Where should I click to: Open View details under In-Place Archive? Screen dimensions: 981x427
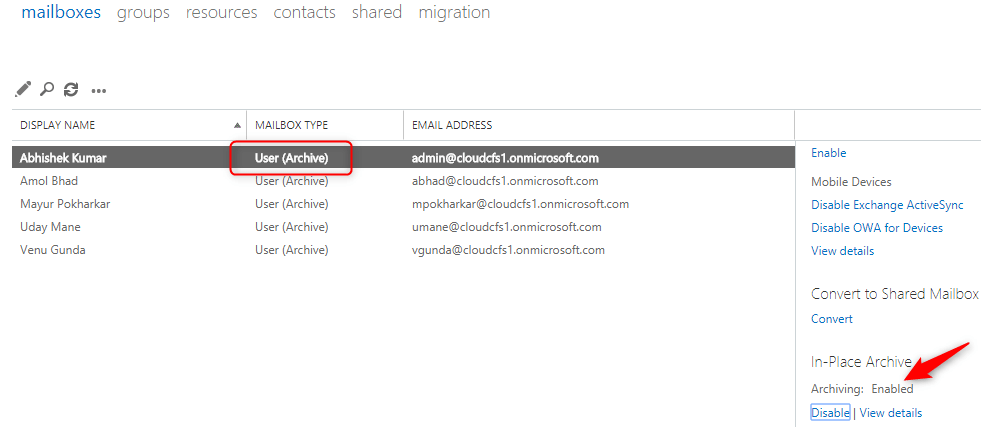891,413
